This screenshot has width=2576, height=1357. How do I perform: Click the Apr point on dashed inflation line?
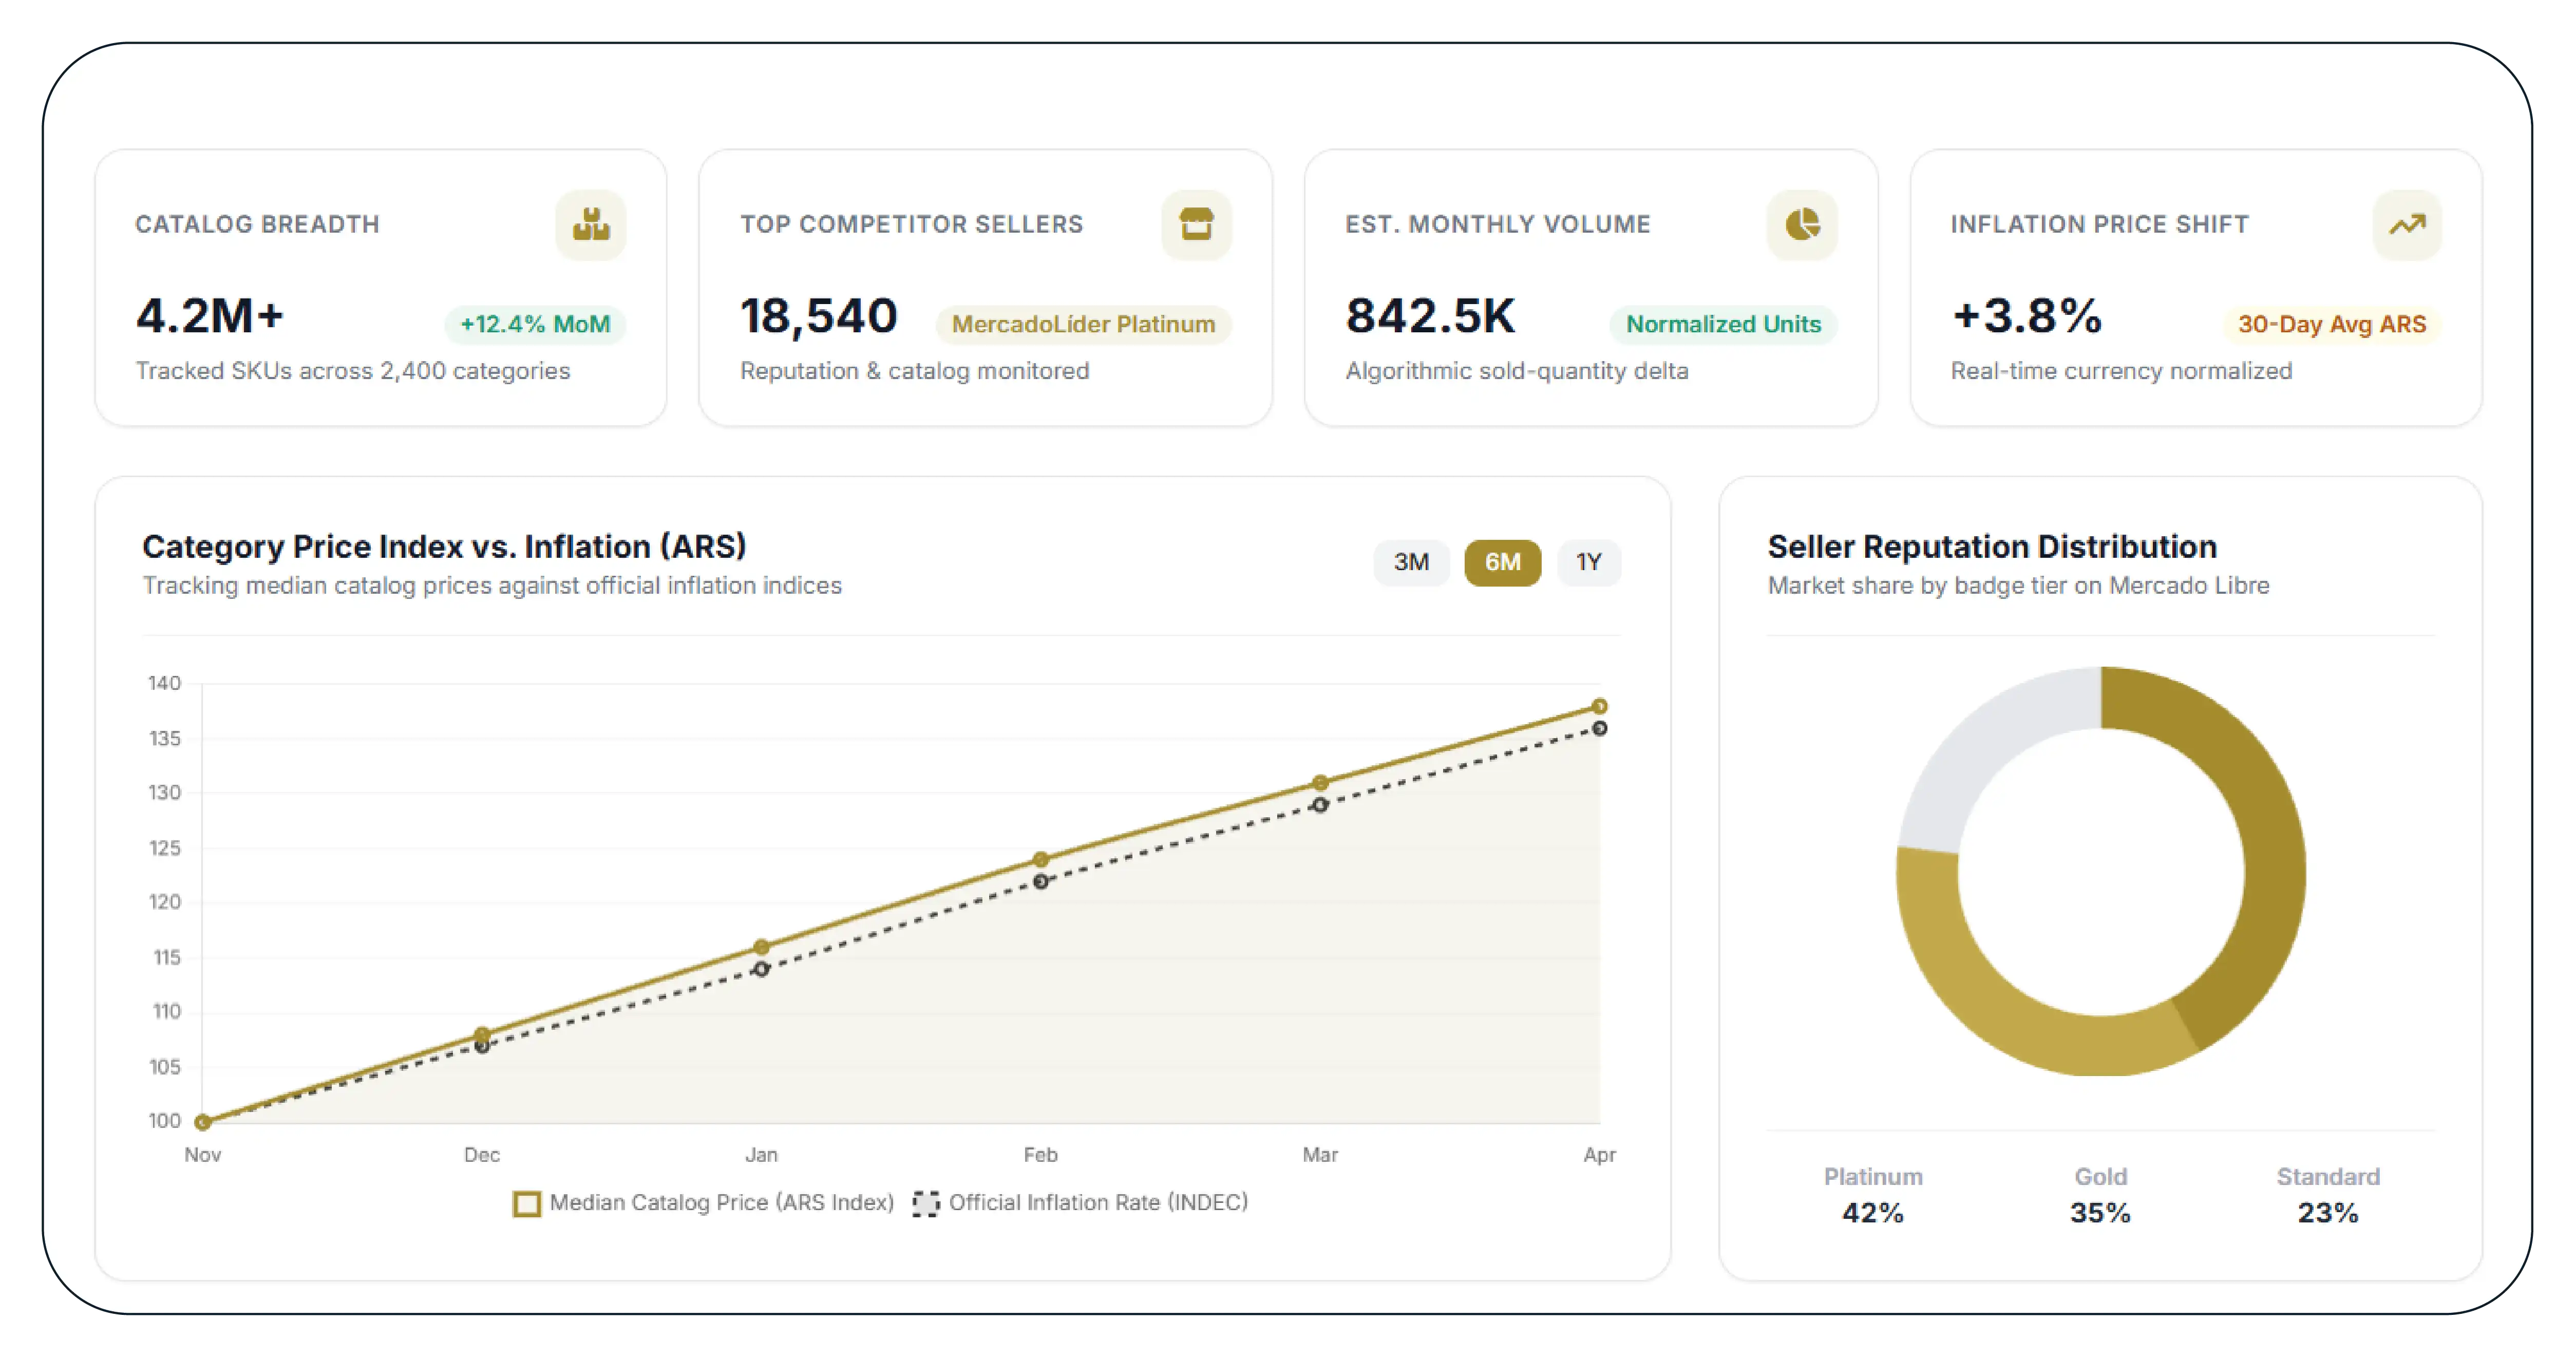click(x=1600, y=728)
